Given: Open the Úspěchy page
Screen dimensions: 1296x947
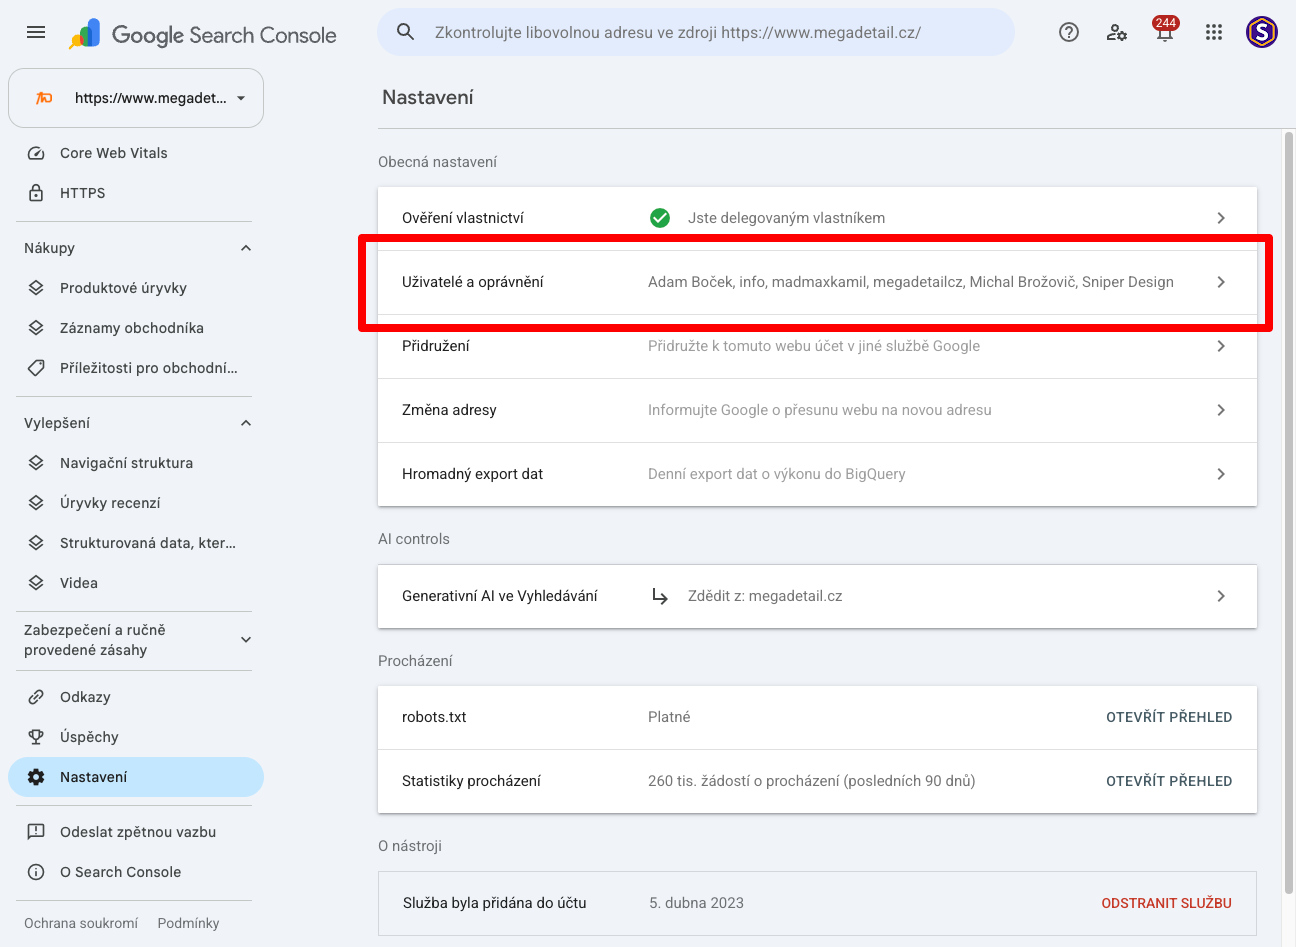Looking at the screenshot, I should click(136, 737).
